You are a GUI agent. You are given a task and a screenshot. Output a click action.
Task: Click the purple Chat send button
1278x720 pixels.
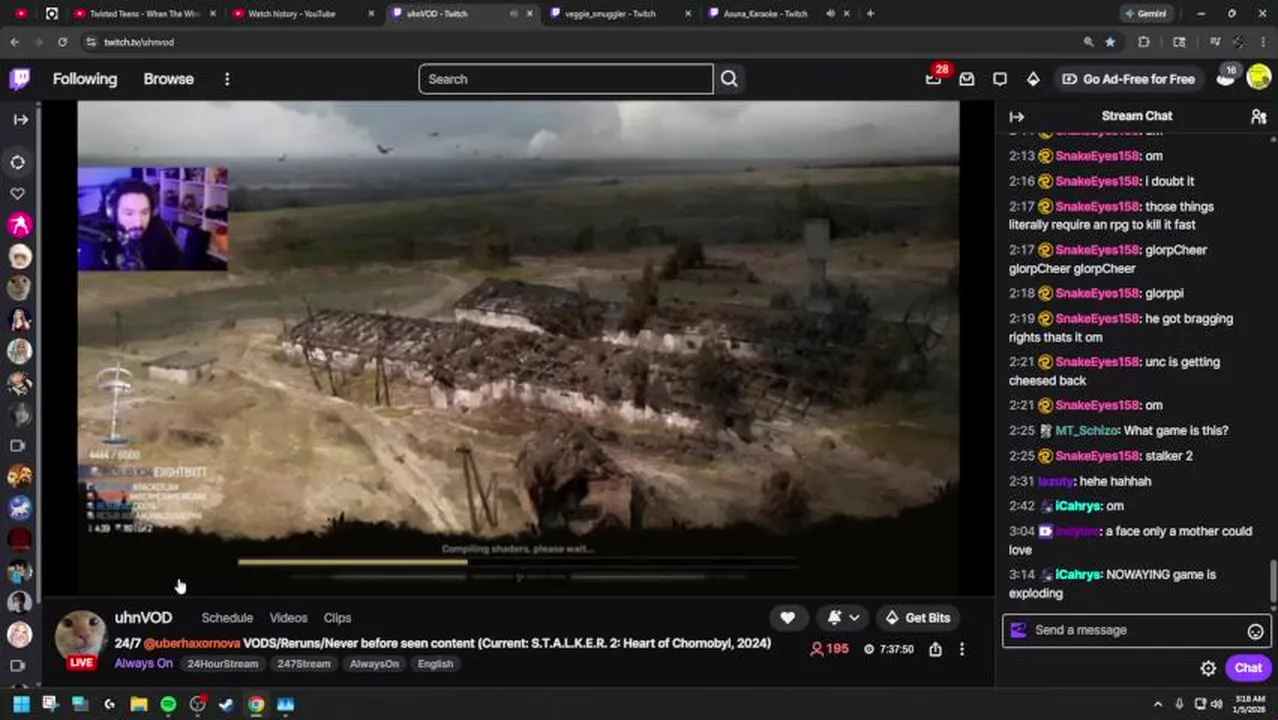[1248, 668]
